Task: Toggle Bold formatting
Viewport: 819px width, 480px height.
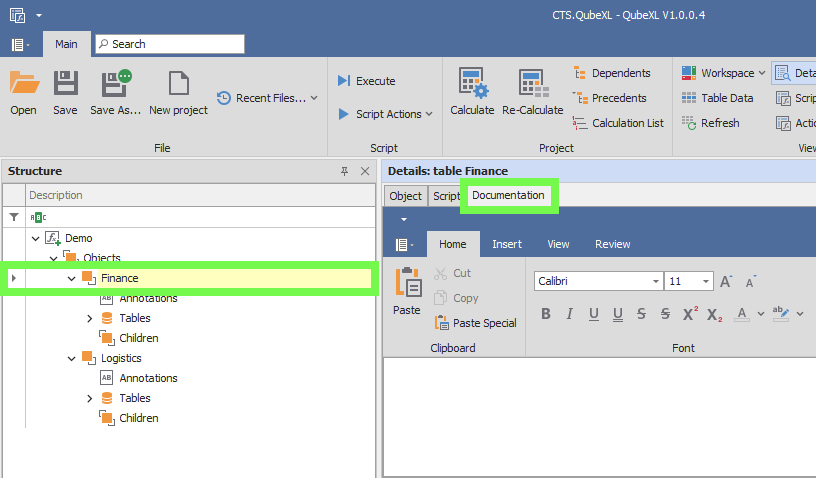Action: 546,314
